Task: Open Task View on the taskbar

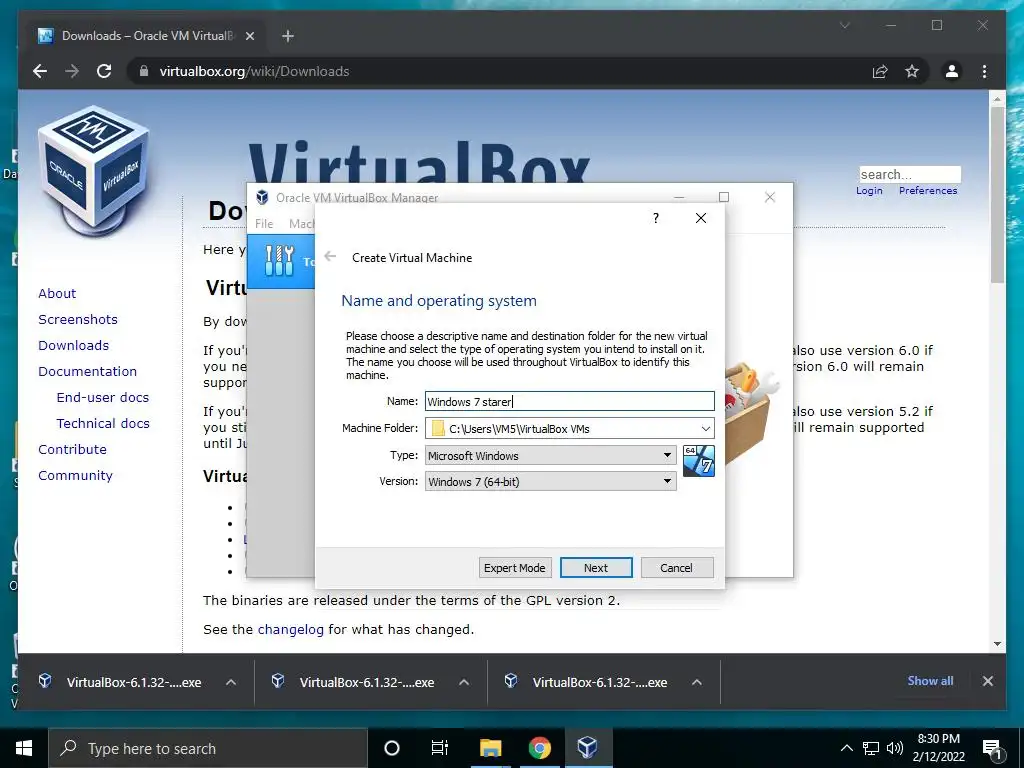Action: pos(440,748)
